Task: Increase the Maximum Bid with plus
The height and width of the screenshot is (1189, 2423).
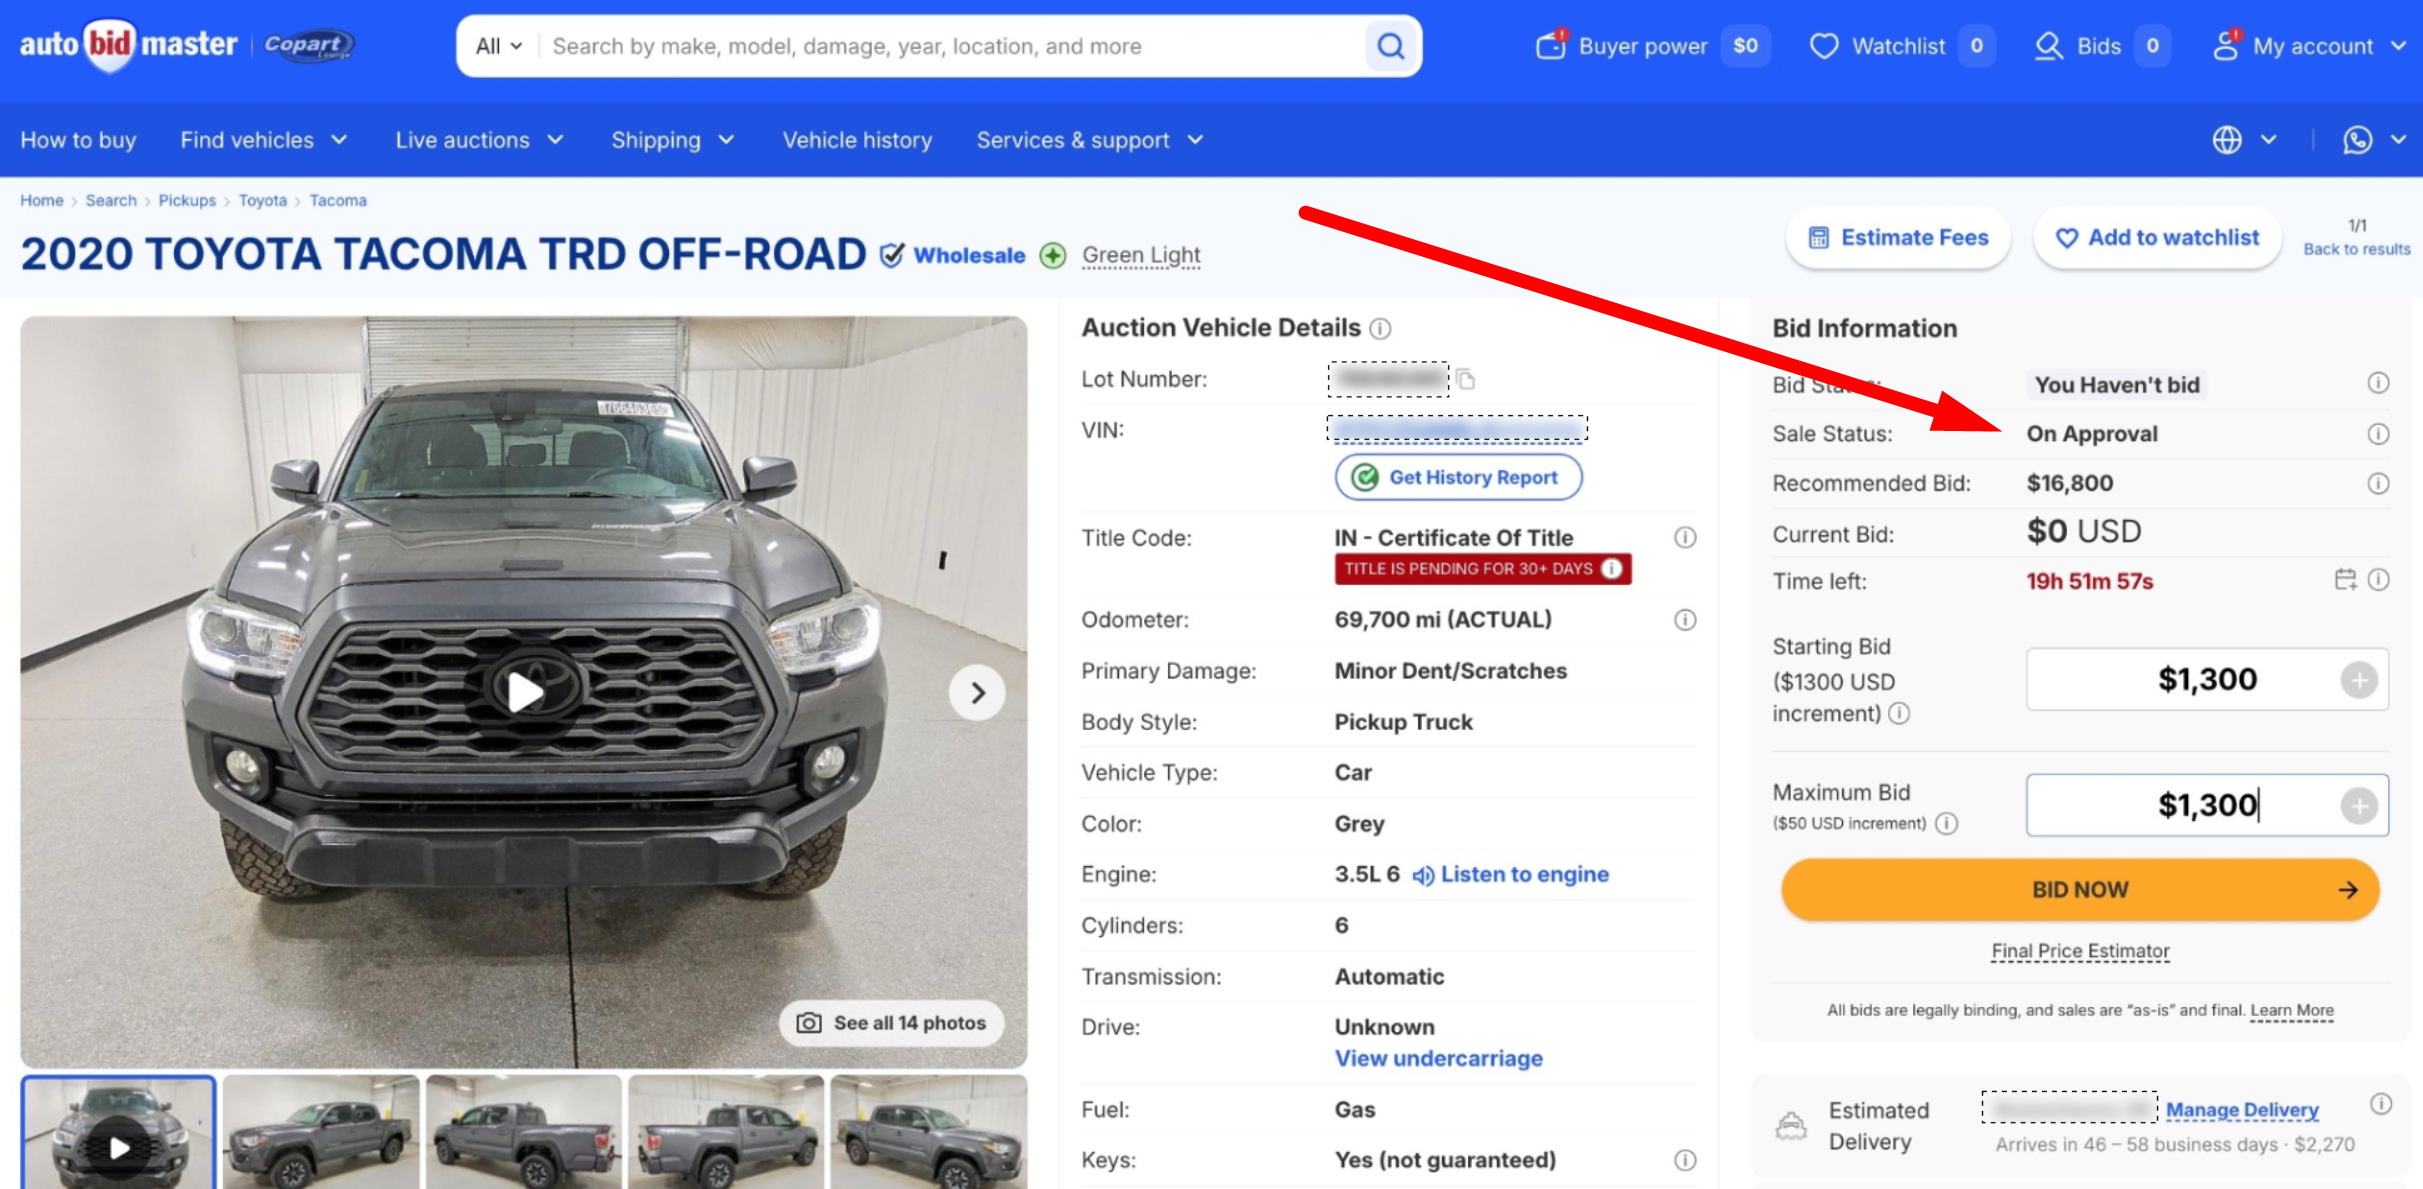Action: [x=2358, y=806]
